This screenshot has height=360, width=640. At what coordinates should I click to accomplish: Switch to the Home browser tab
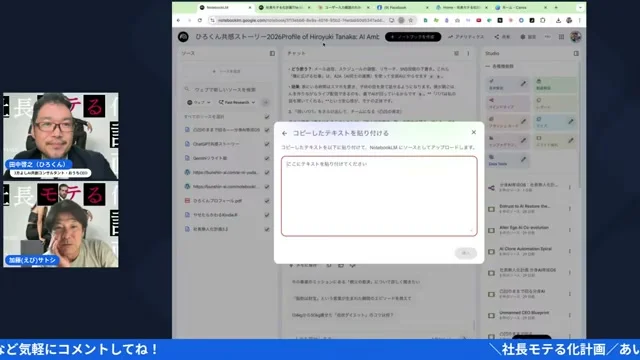(x=461, y=7)
